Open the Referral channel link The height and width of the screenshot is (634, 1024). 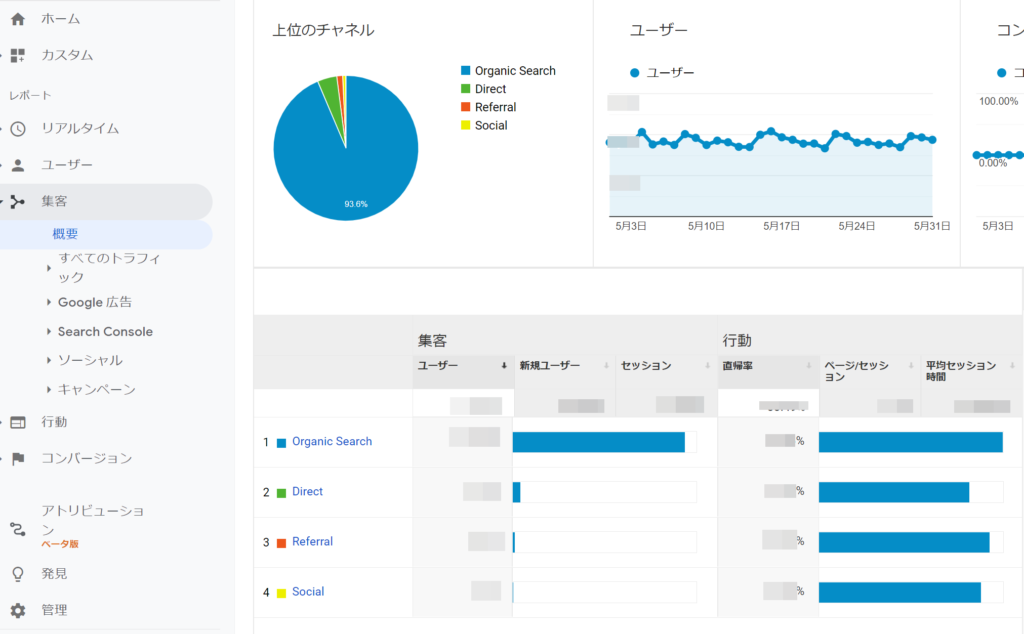pyautogui.click(x=312, y=541)
